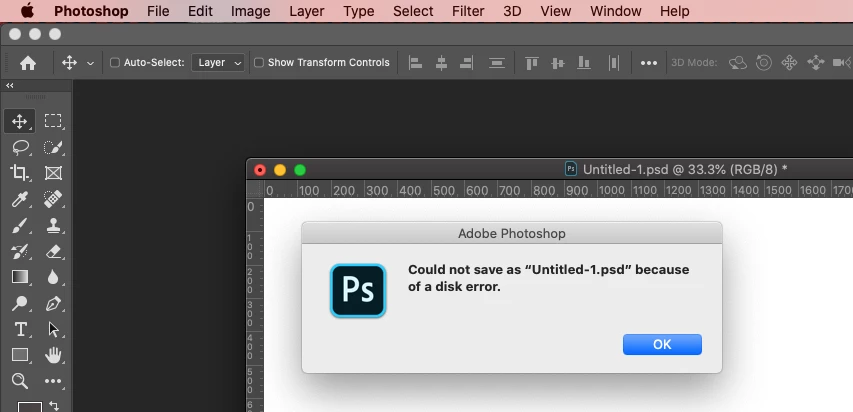Select the Dodge tool
853x412 pixels.
click(20, 303)
